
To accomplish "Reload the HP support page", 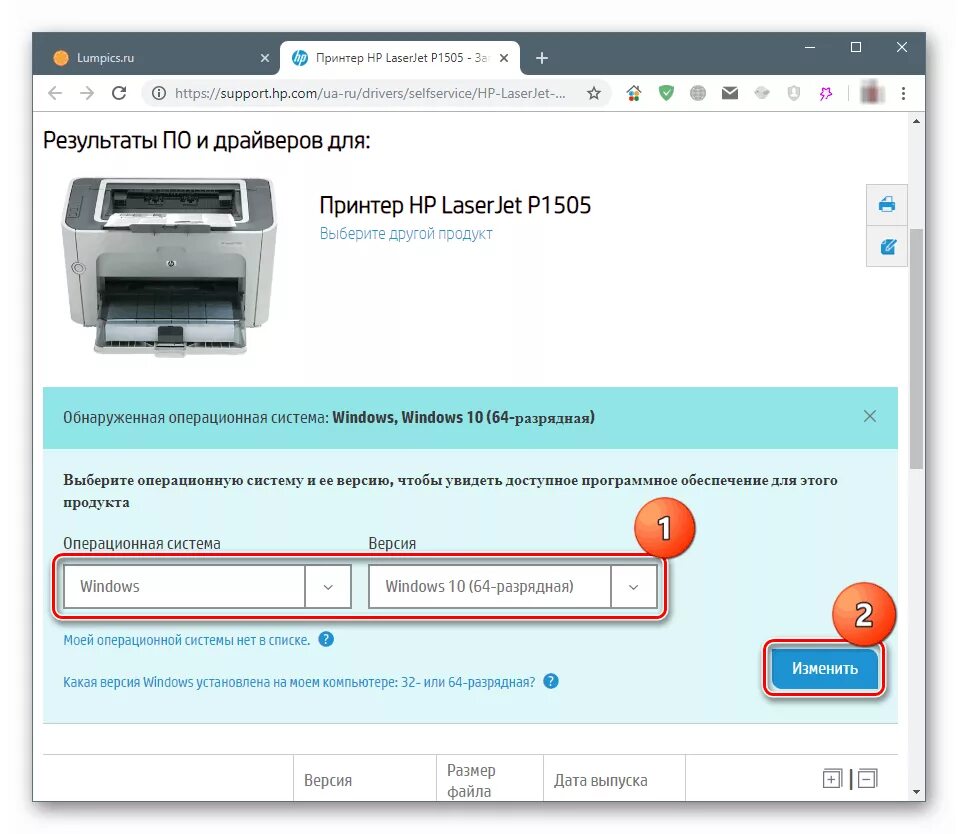I will (x=119, y=93).
